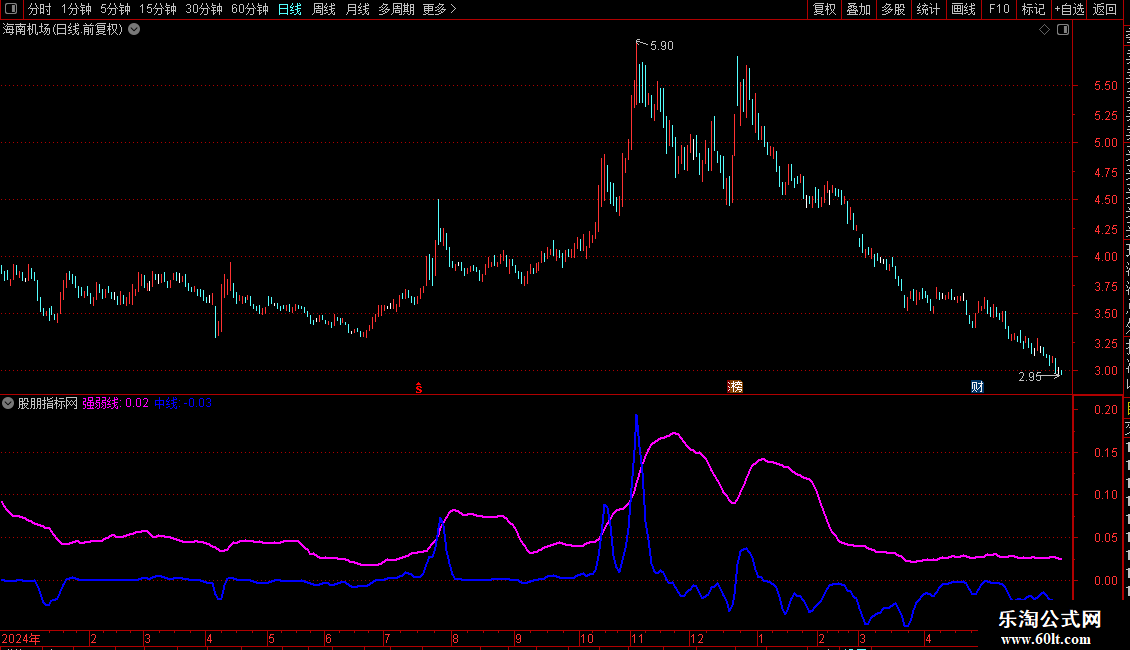Switch to 分时 intraday view
Image resolution: width=1130 pixels, height=650 pixels.
(x=40, y=9)
